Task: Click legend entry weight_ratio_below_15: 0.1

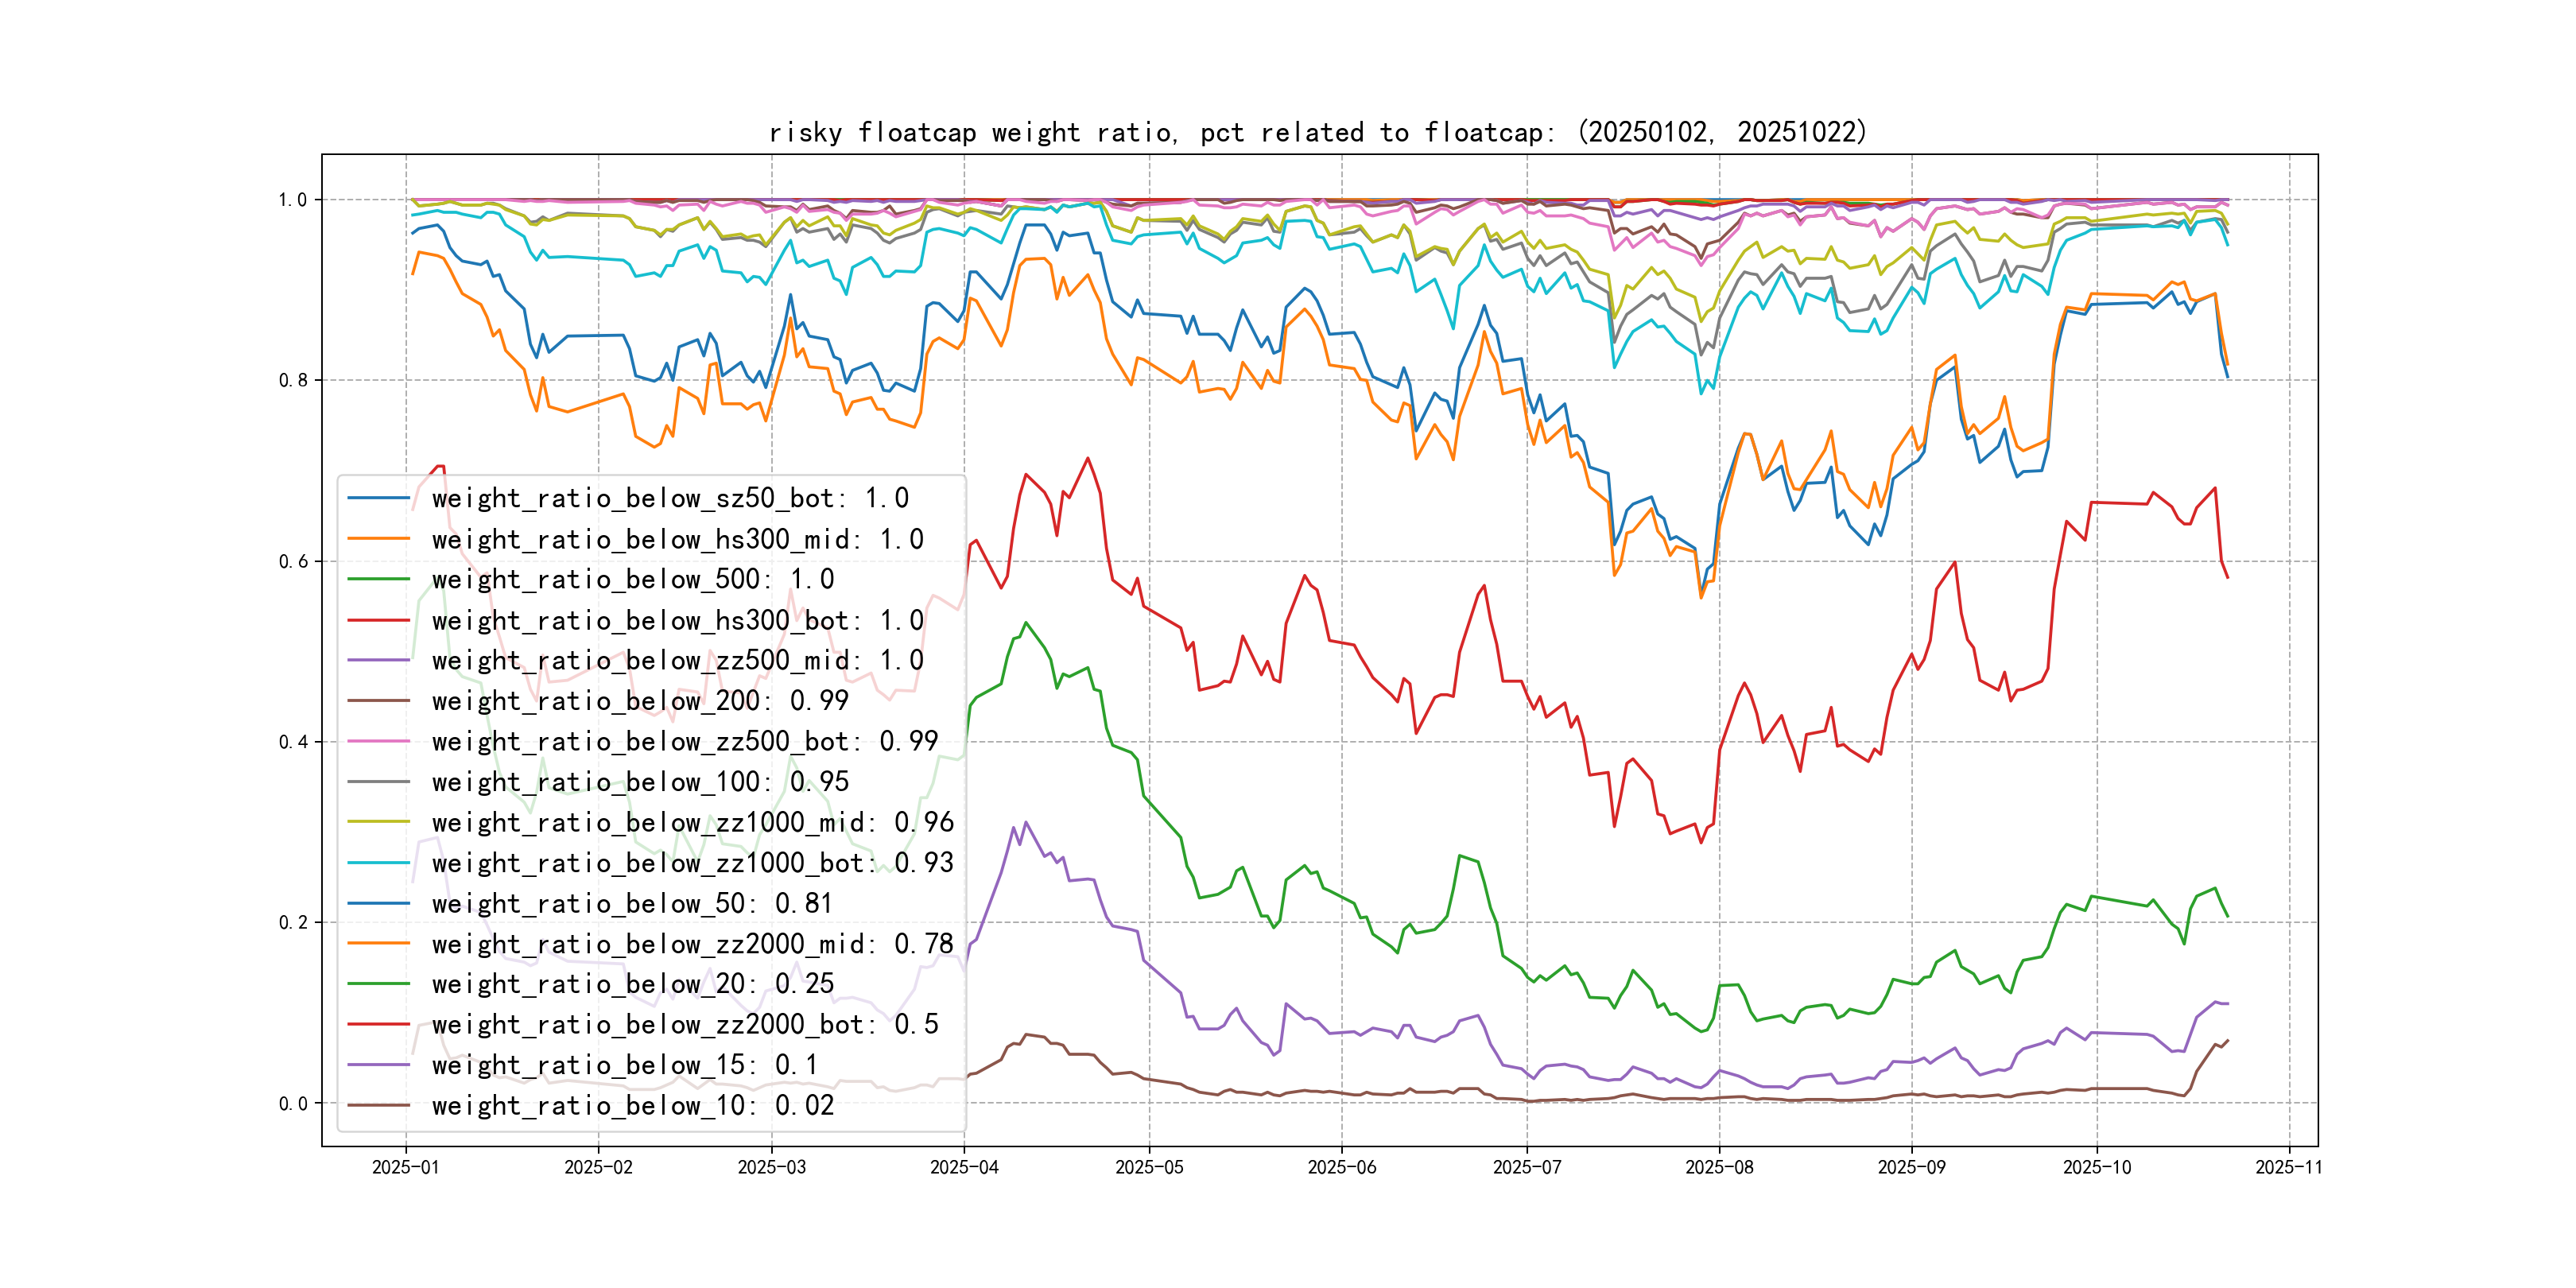Action: click(625, 1065)
